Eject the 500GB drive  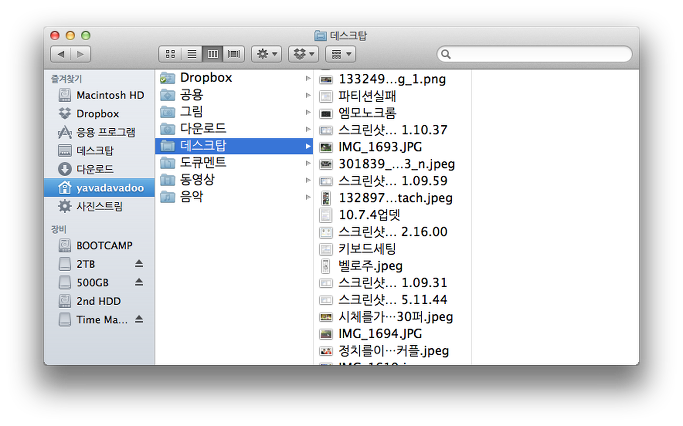coord(139,282)
